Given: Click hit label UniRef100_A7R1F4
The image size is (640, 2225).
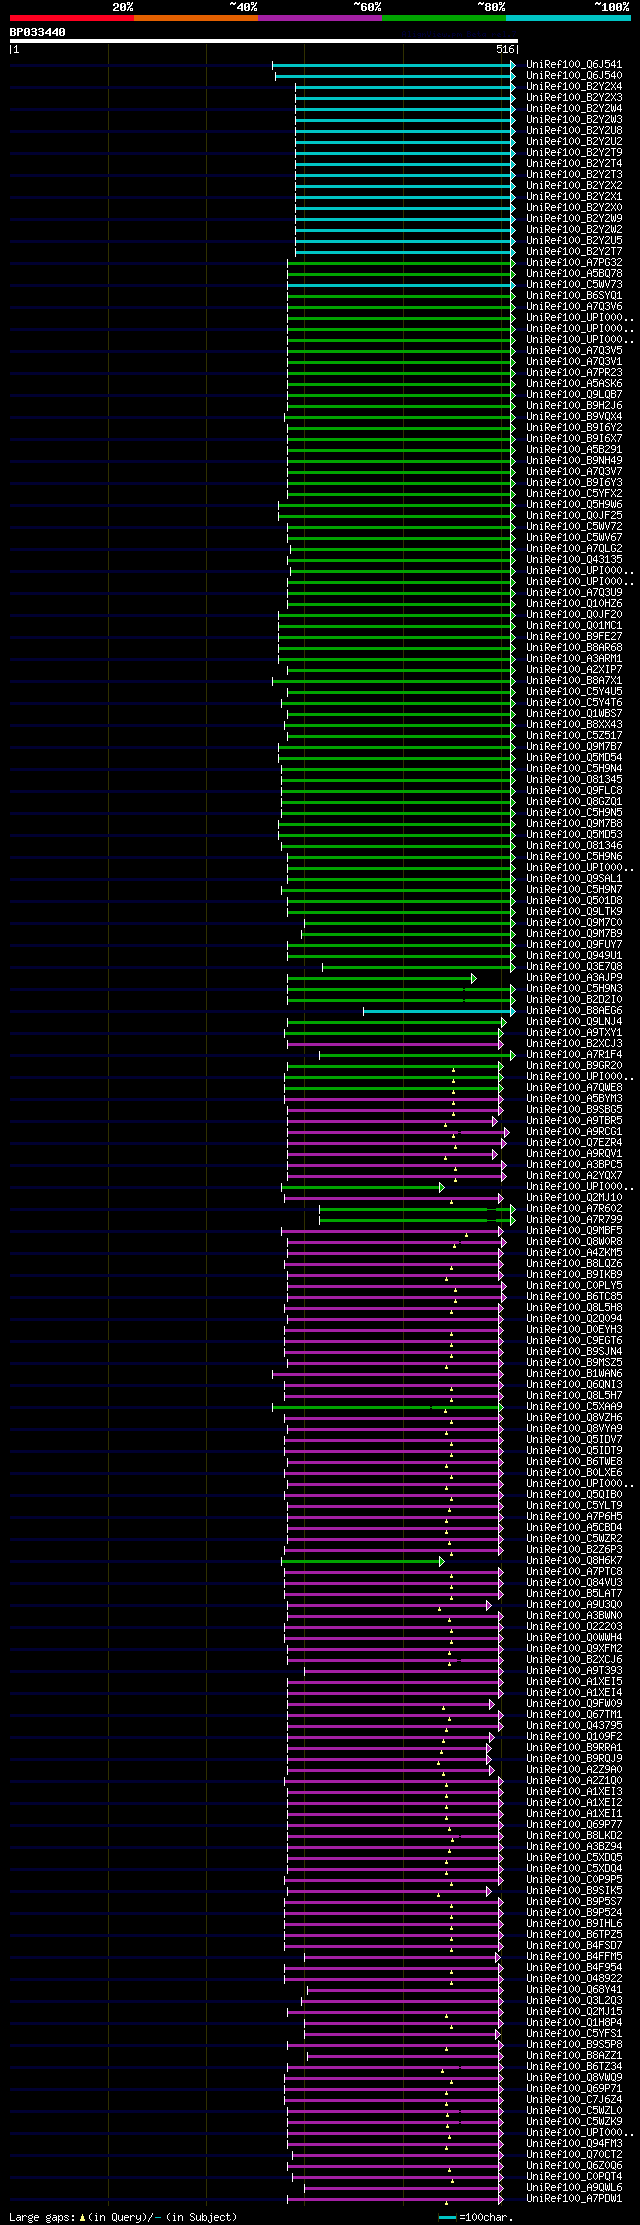Looking at the screenshot, I should click(x=574, y=1054).
